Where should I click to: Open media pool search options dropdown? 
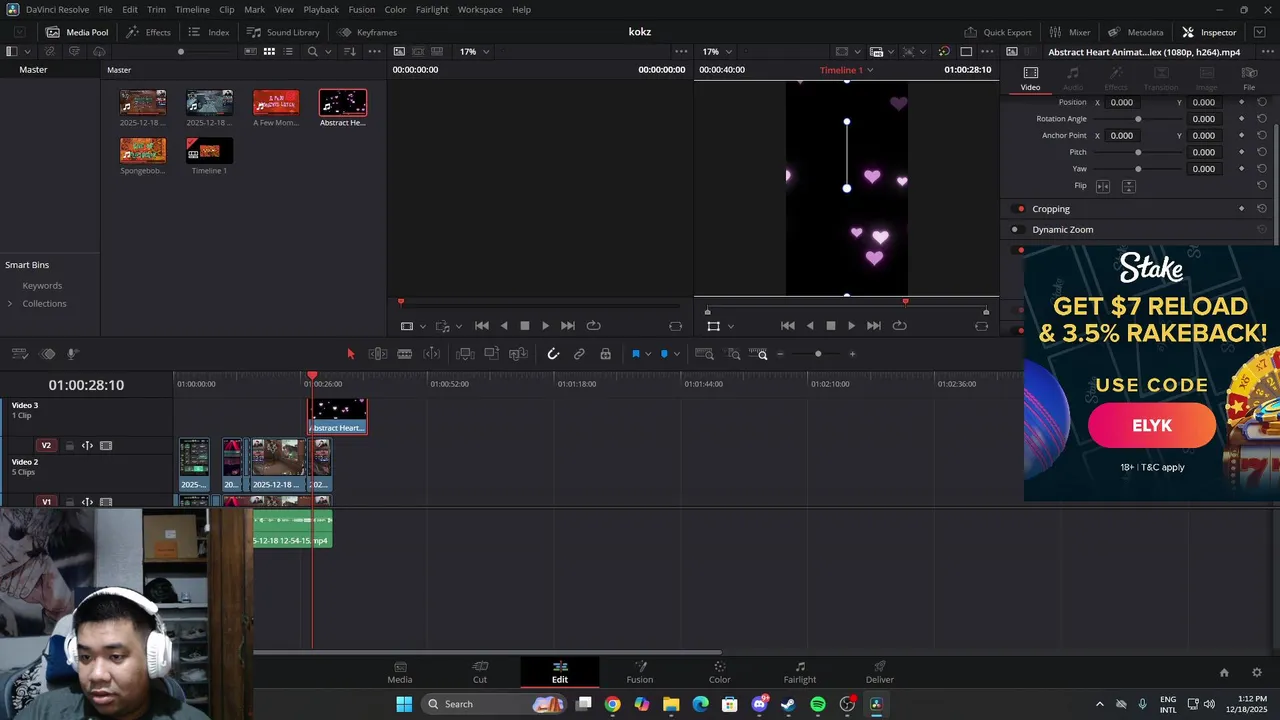(x=330, y=51)
